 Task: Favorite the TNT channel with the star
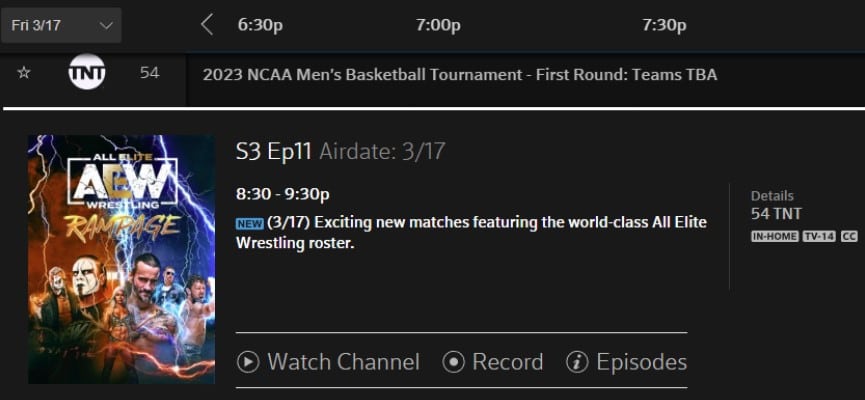coord(24,73)
